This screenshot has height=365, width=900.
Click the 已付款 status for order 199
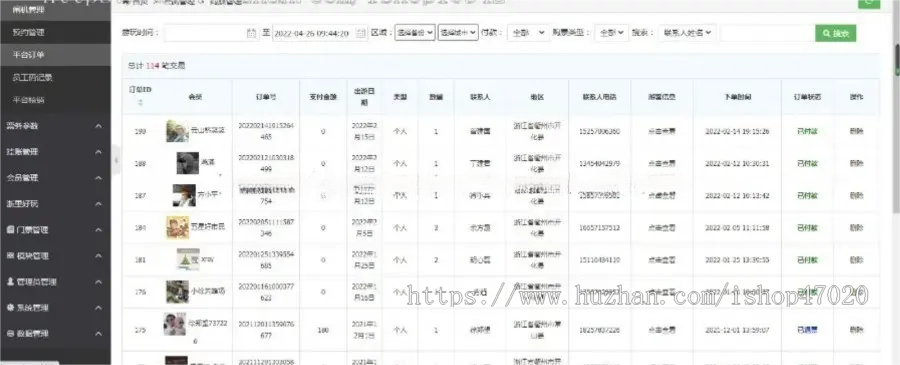click(x=807, y=131)
